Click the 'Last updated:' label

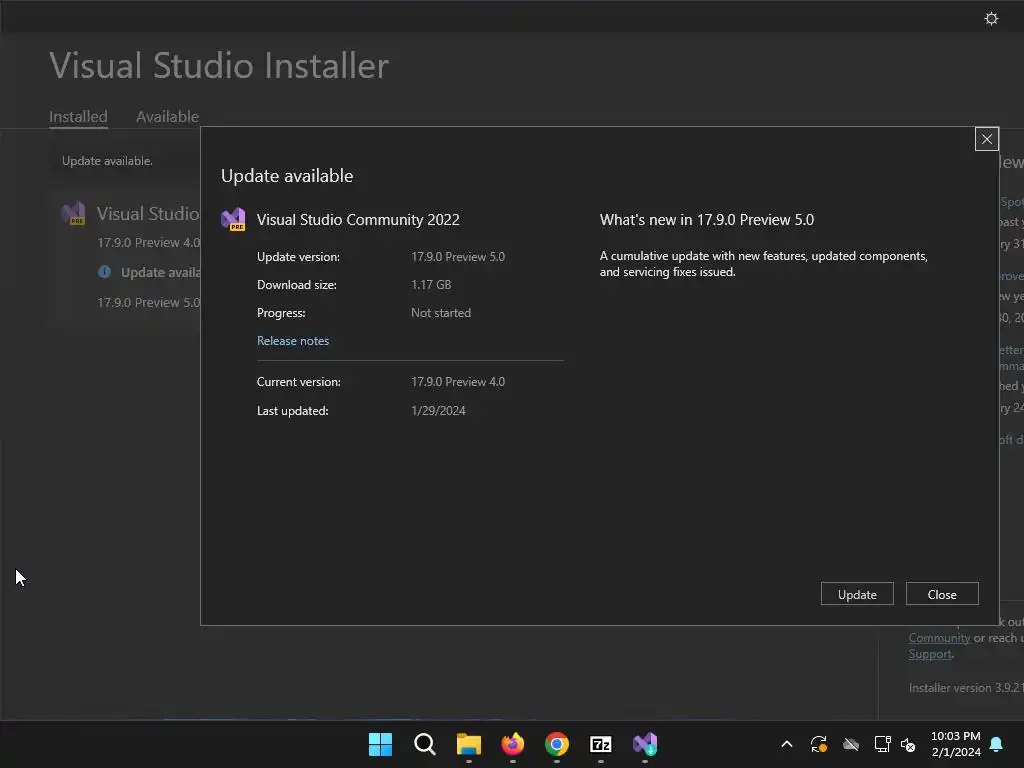[293, 411]
